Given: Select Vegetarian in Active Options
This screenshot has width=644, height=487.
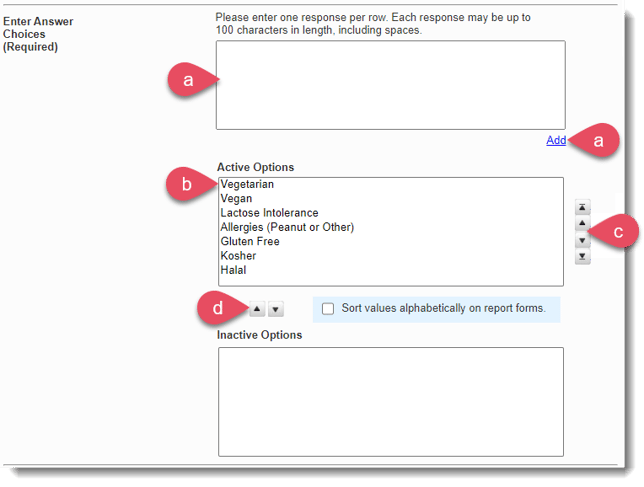Looking at the screenshot, I should [247, 185].
